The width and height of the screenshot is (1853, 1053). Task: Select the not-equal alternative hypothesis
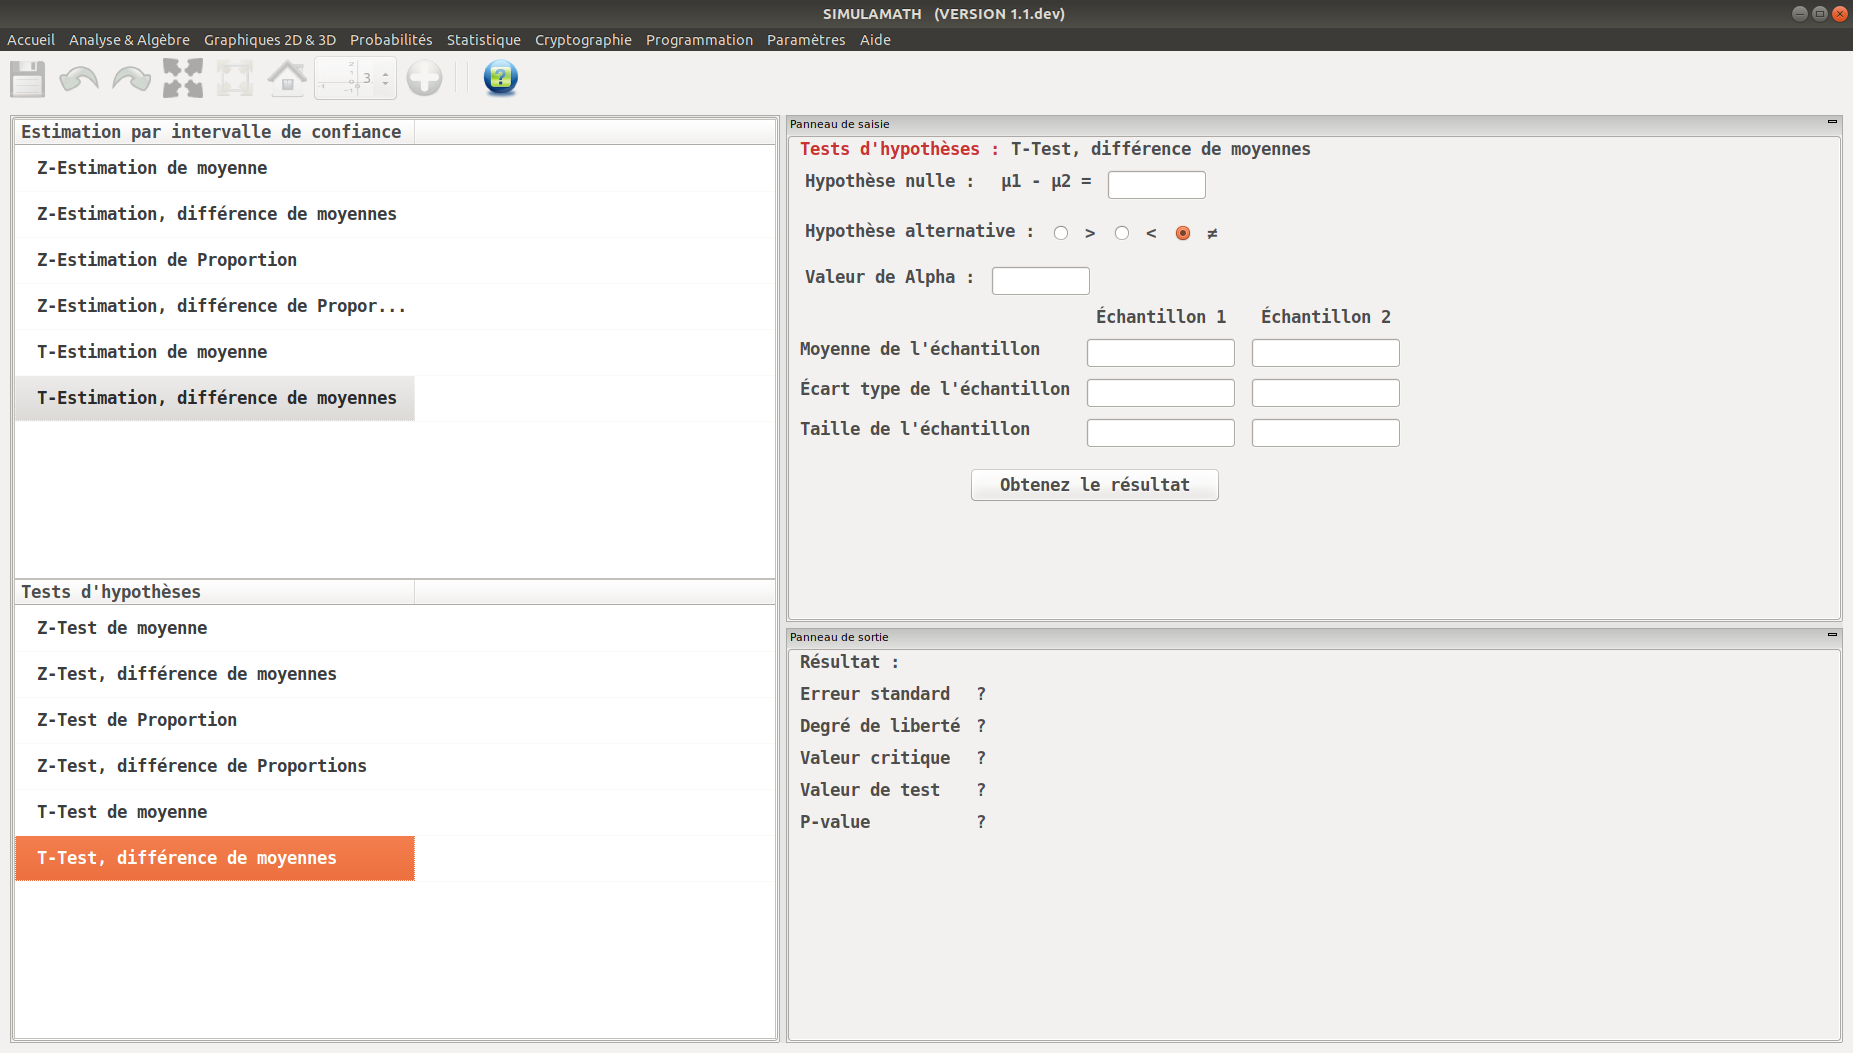click(x=1183, y=233)
